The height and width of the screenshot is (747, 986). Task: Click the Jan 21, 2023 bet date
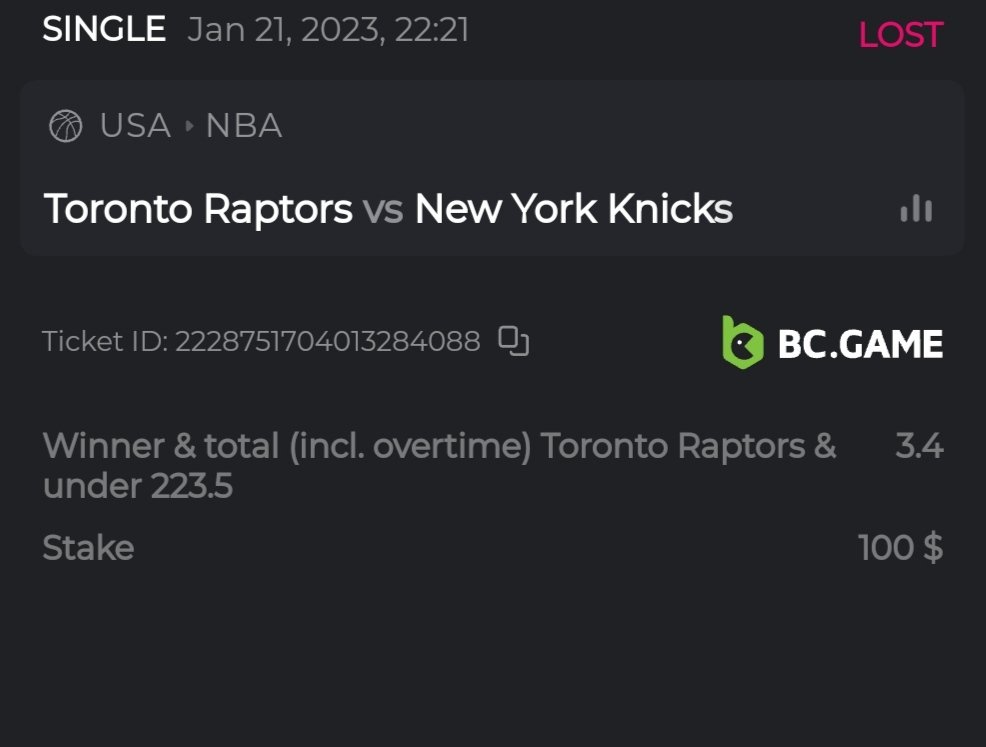tap(328, 30)
